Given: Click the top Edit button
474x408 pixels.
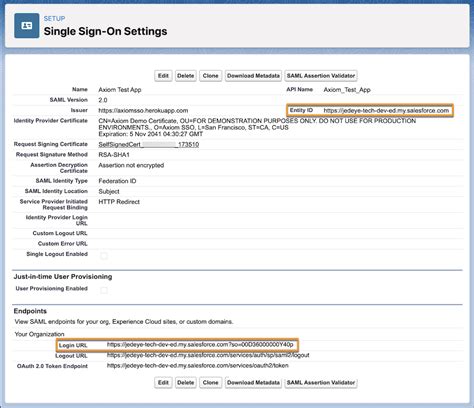Looking at the screenshot, I should (163, 76).
